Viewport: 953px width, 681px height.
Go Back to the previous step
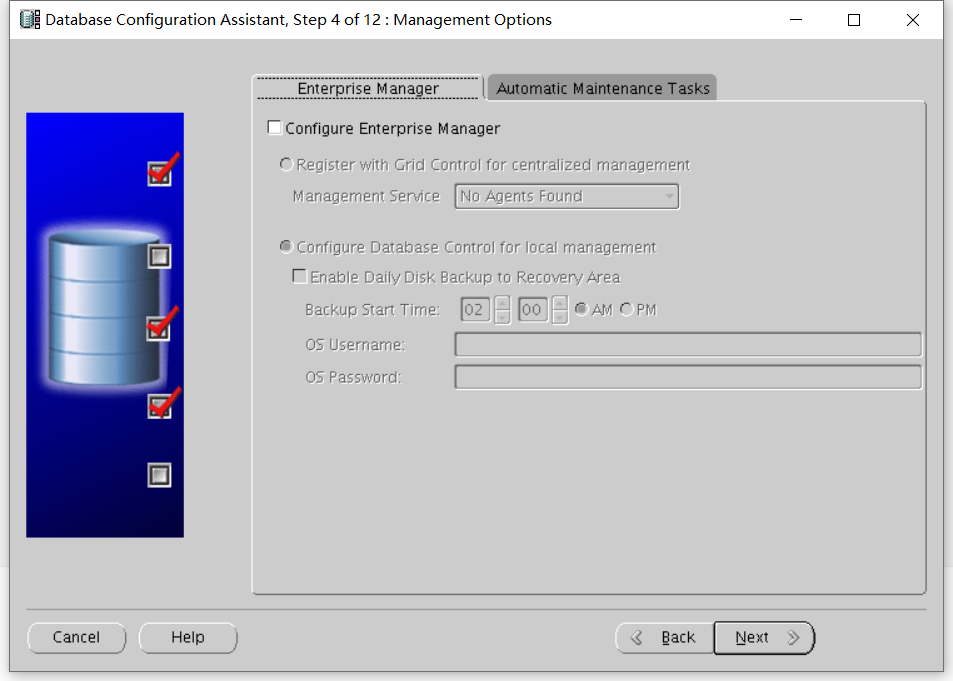pyautogui.click(x=664, y=637)
